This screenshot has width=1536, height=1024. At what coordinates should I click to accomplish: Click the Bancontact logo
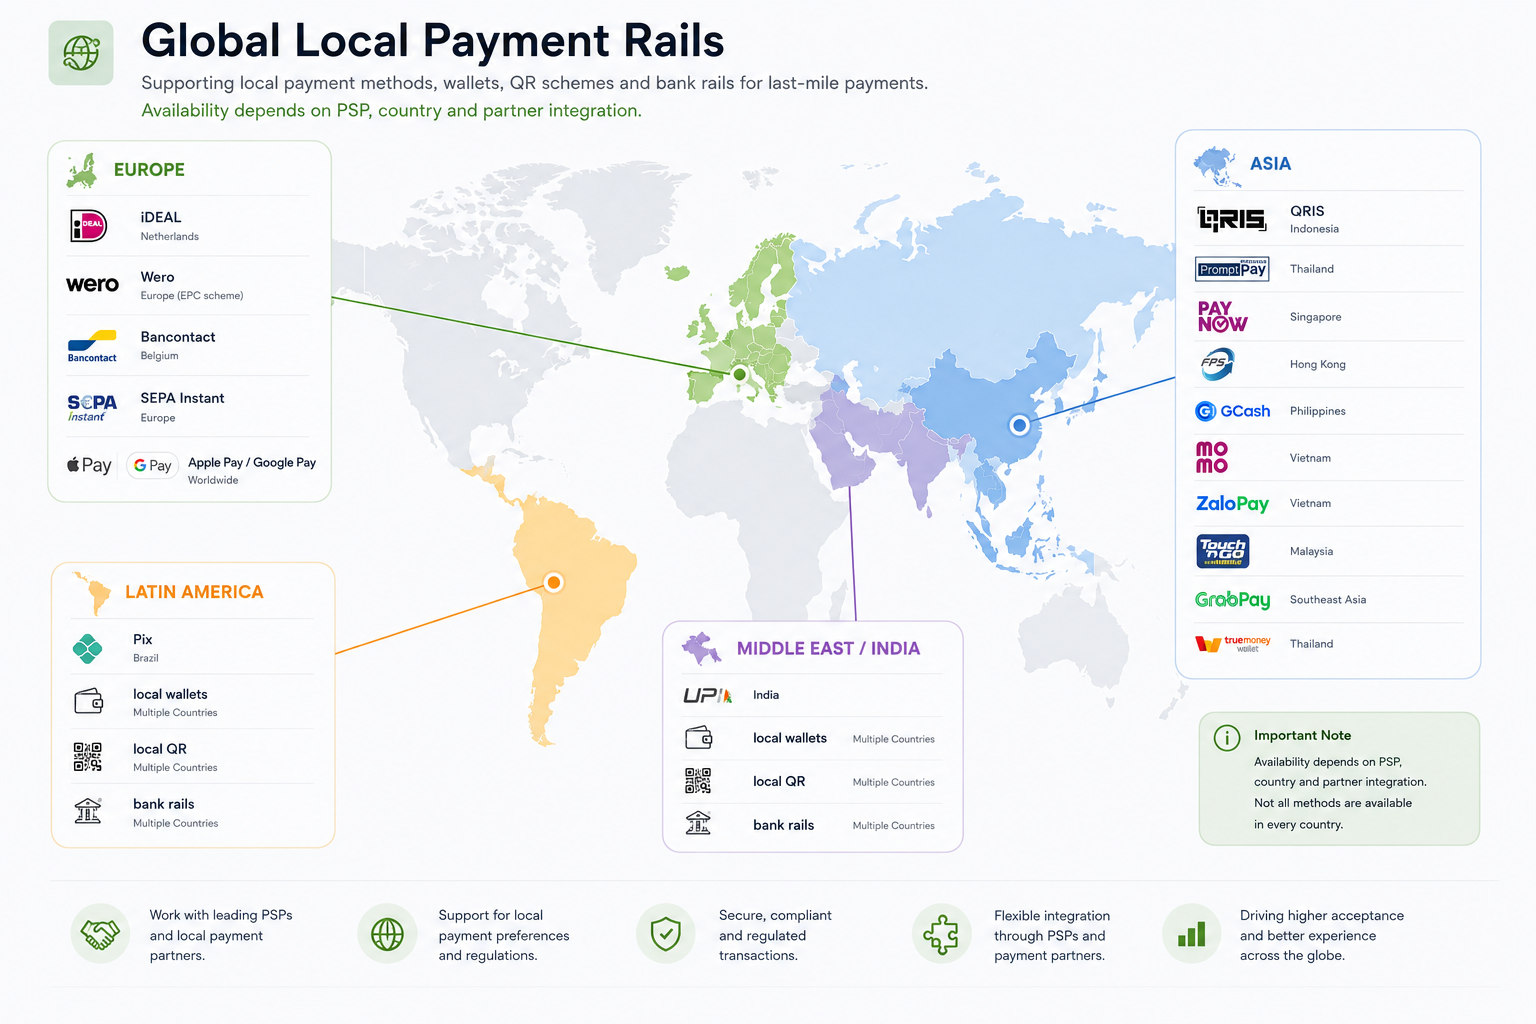pos(92,346)
